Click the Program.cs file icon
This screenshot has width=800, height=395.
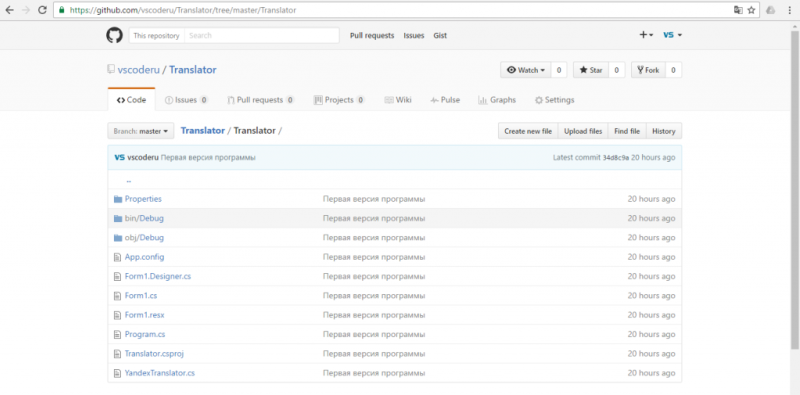pyautogui.click(x=118, y=335)
